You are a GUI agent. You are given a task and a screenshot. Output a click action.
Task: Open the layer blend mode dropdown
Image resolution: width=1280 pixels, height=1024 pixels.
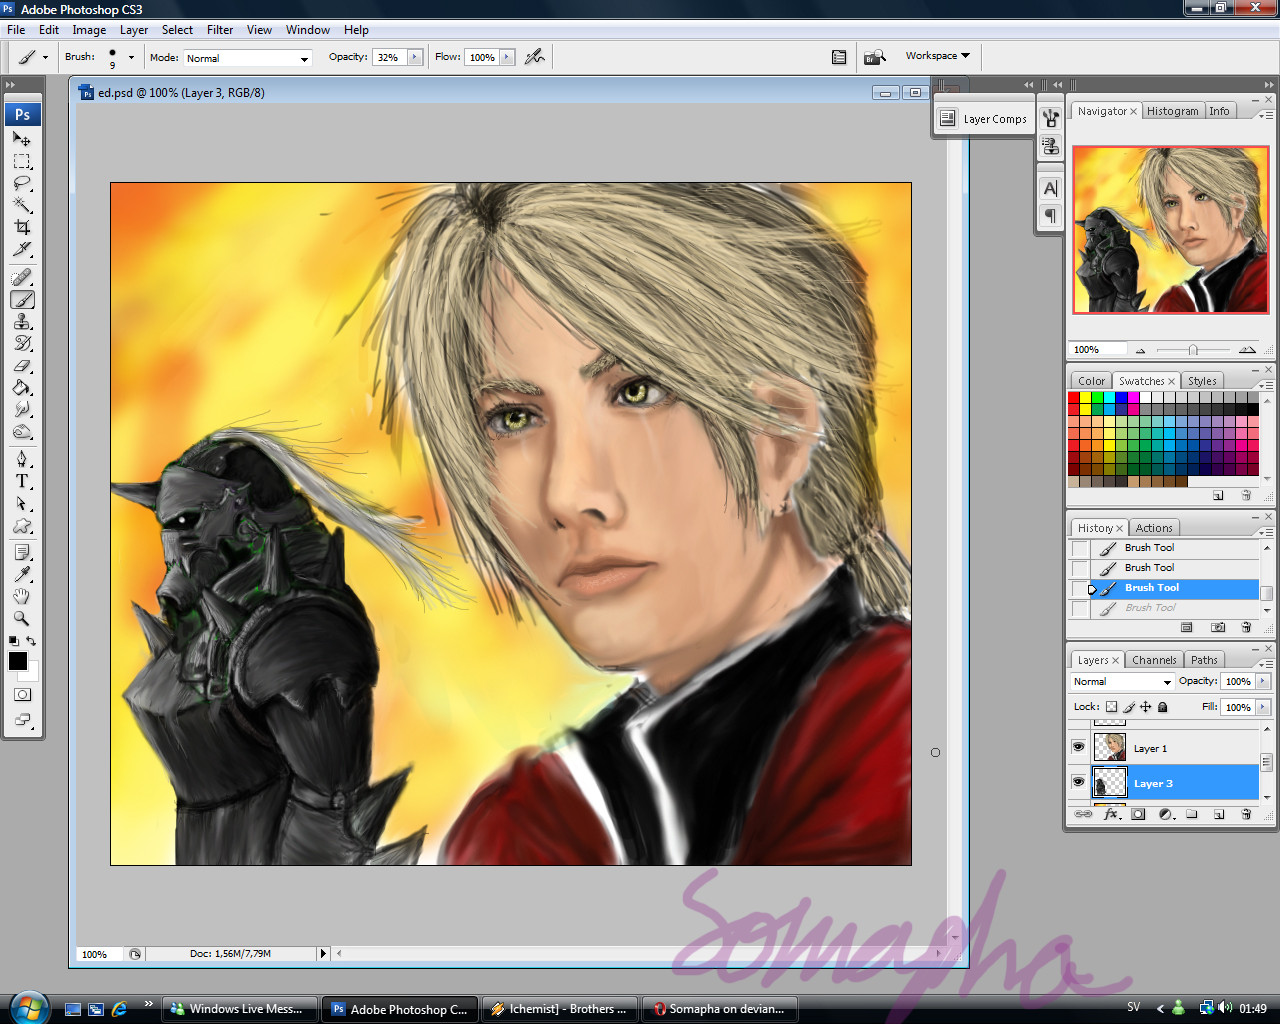pyautogui.click(x=1122, y=681)
